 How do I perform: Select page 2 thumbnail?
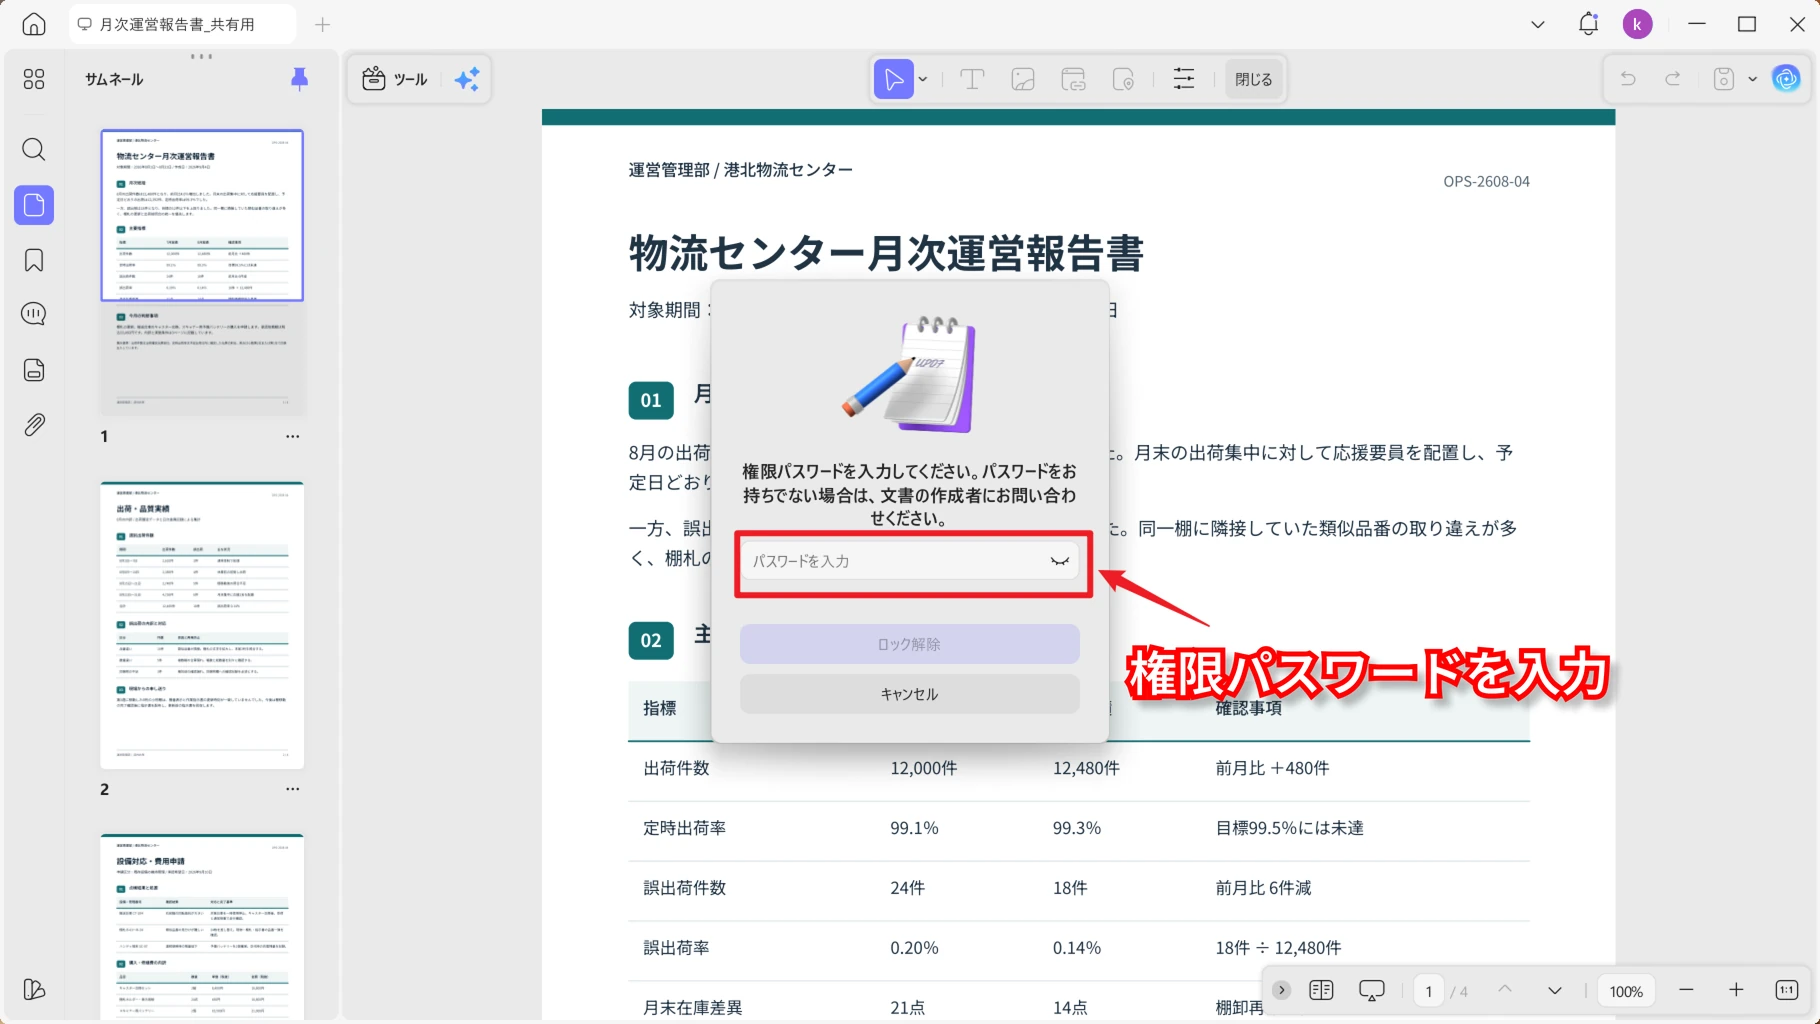[x=202, y=625]
